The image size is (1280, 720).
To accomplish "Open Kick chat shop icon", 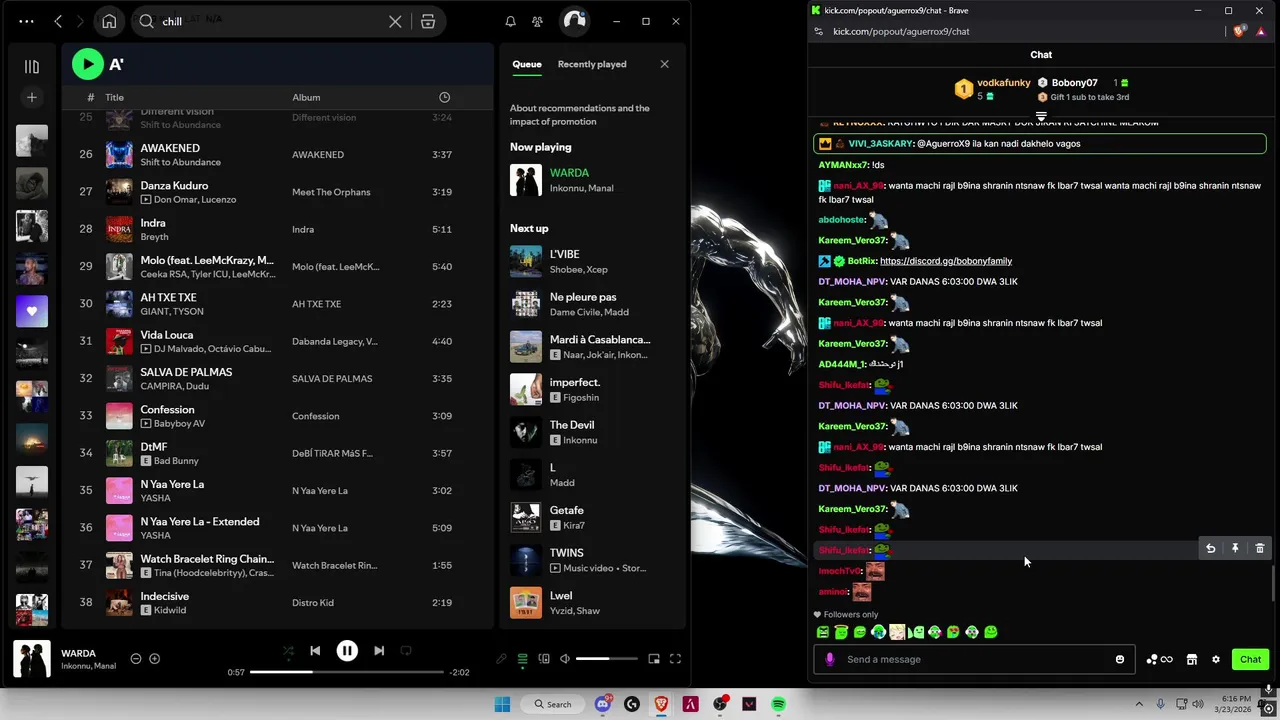I will click(x=1192, y=659).
